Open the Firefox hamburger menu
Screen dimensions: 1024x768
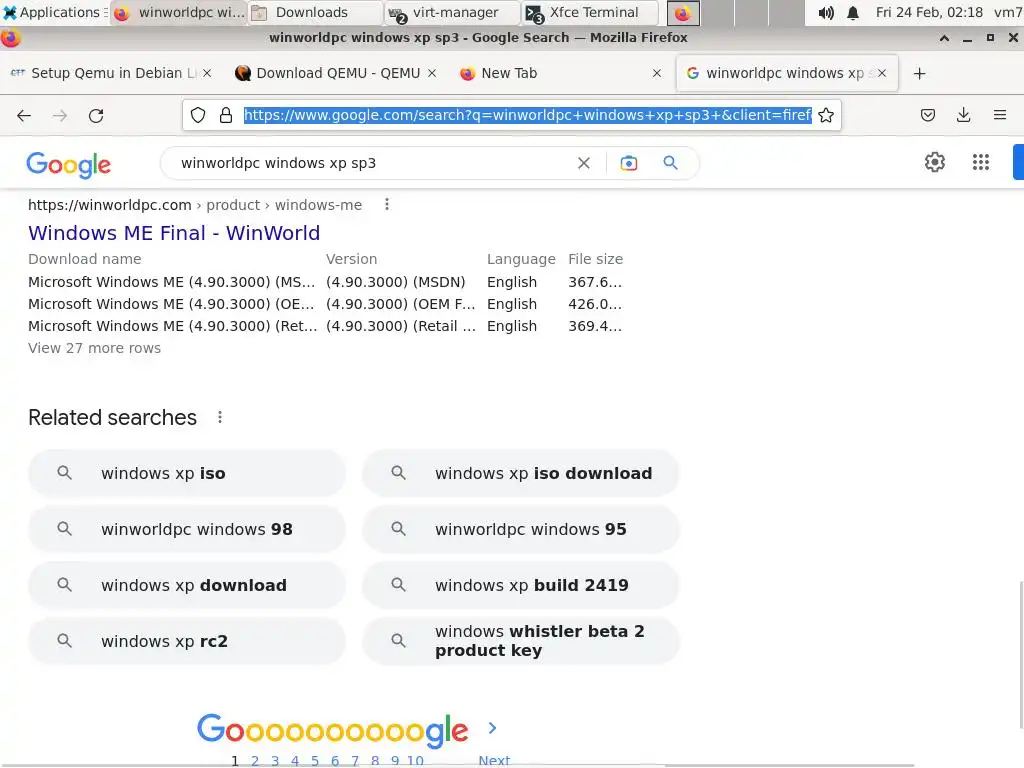(999, 116)
